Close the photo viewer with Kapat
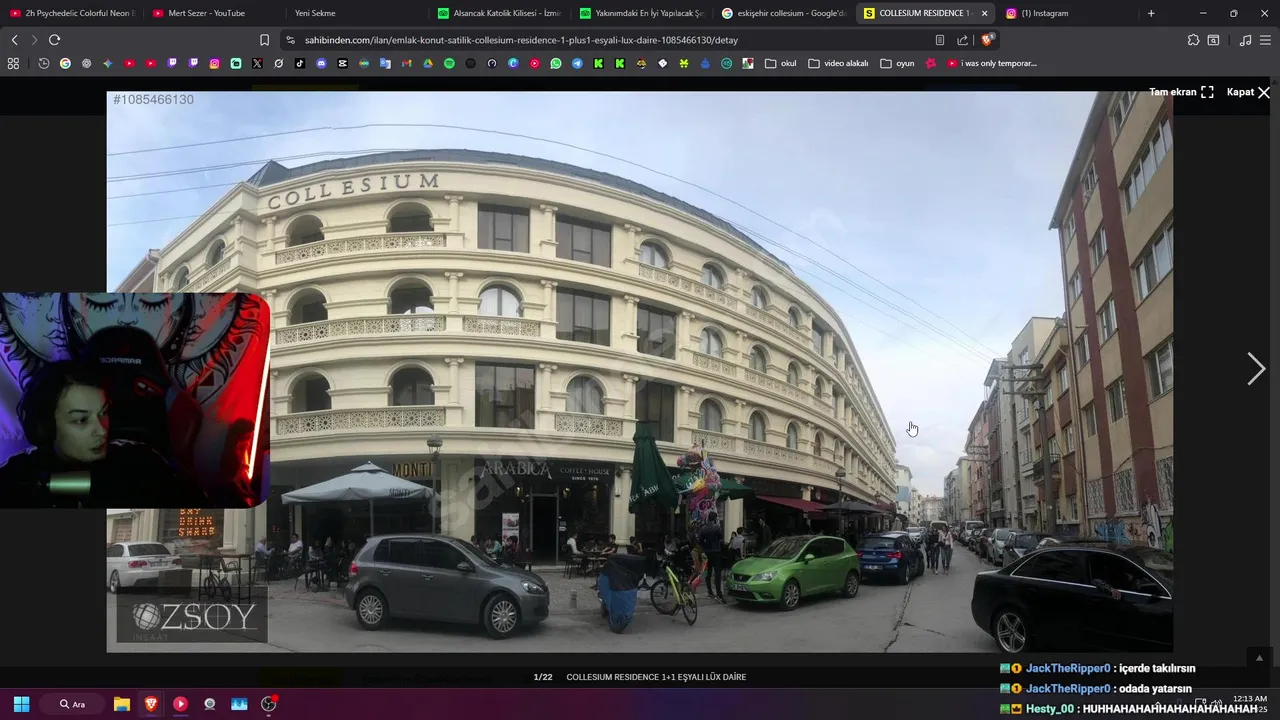The image size is (1280, 720). [x=1248, y=92]
